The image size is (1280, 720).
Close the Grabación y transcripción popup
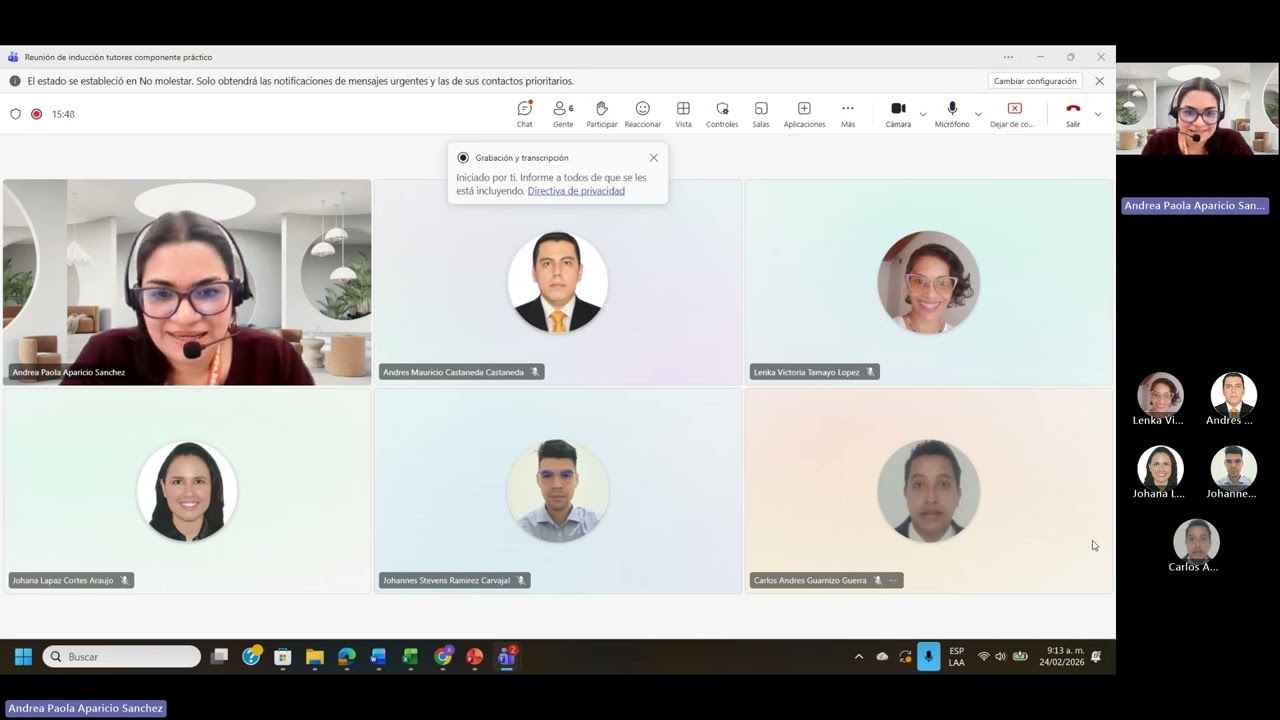(653, 158)
